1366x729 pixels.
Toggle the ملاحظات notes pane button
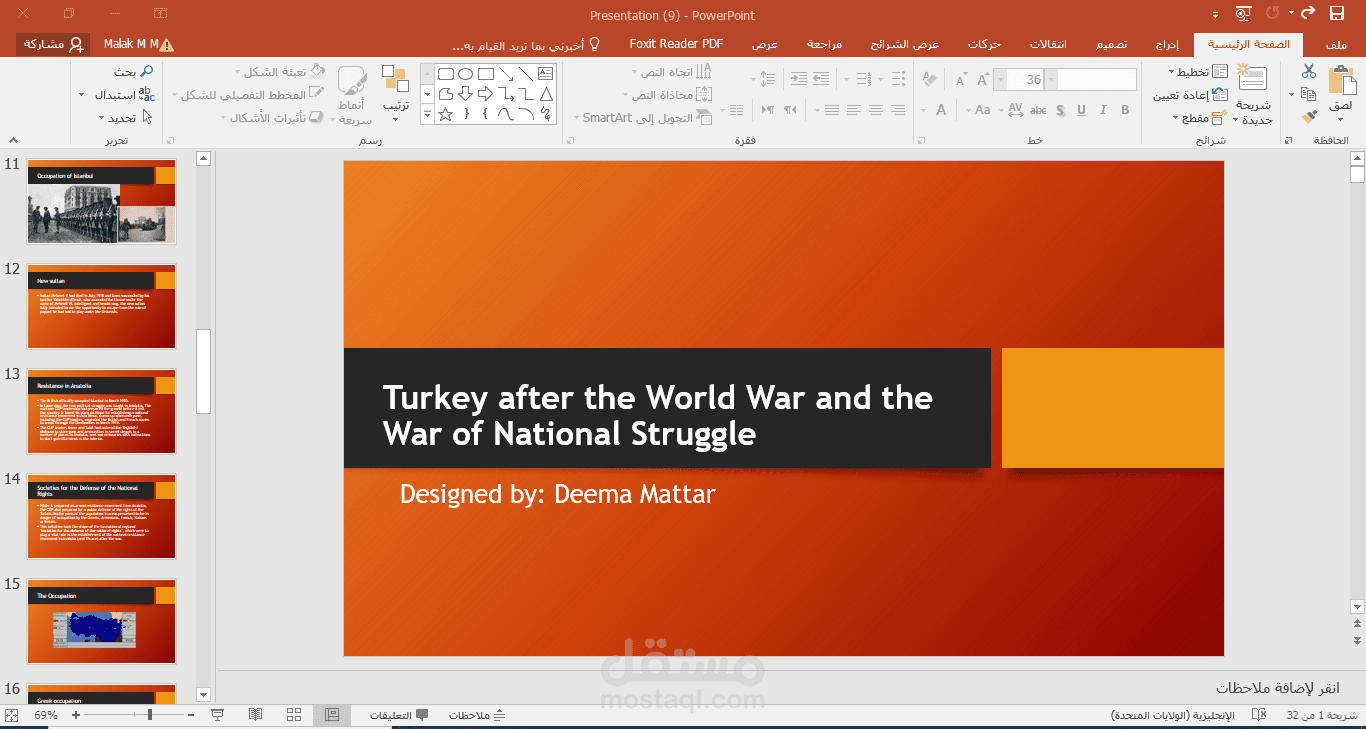click(x=477, y=715)
